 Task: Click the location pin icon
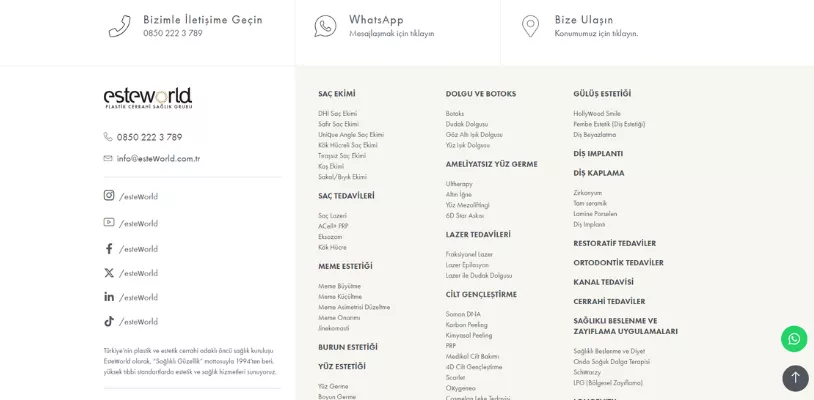point(530,26)
